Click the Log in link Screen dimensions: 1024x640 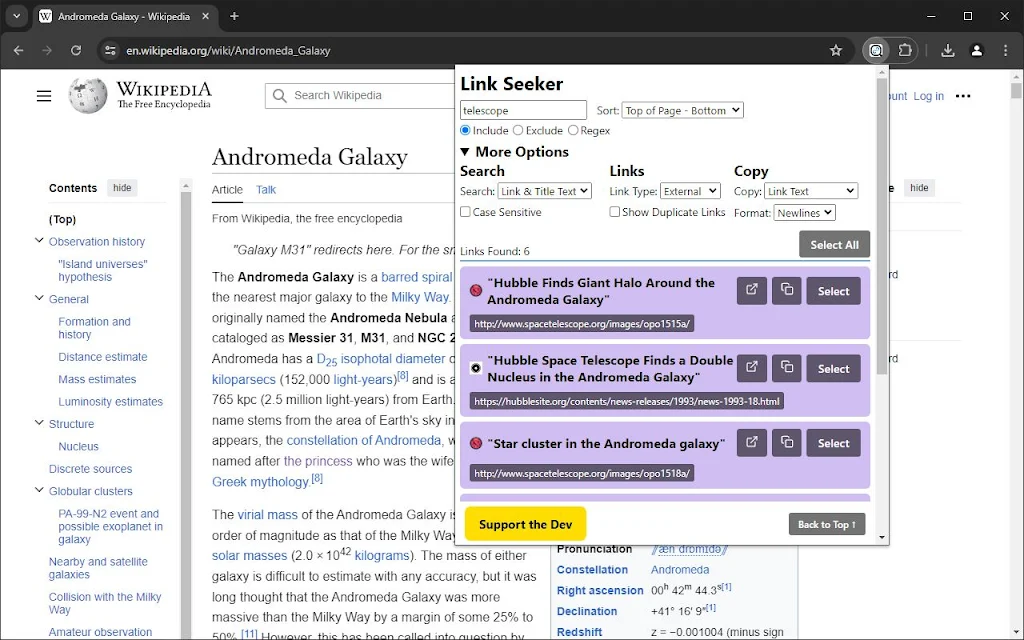pos(928,96)
